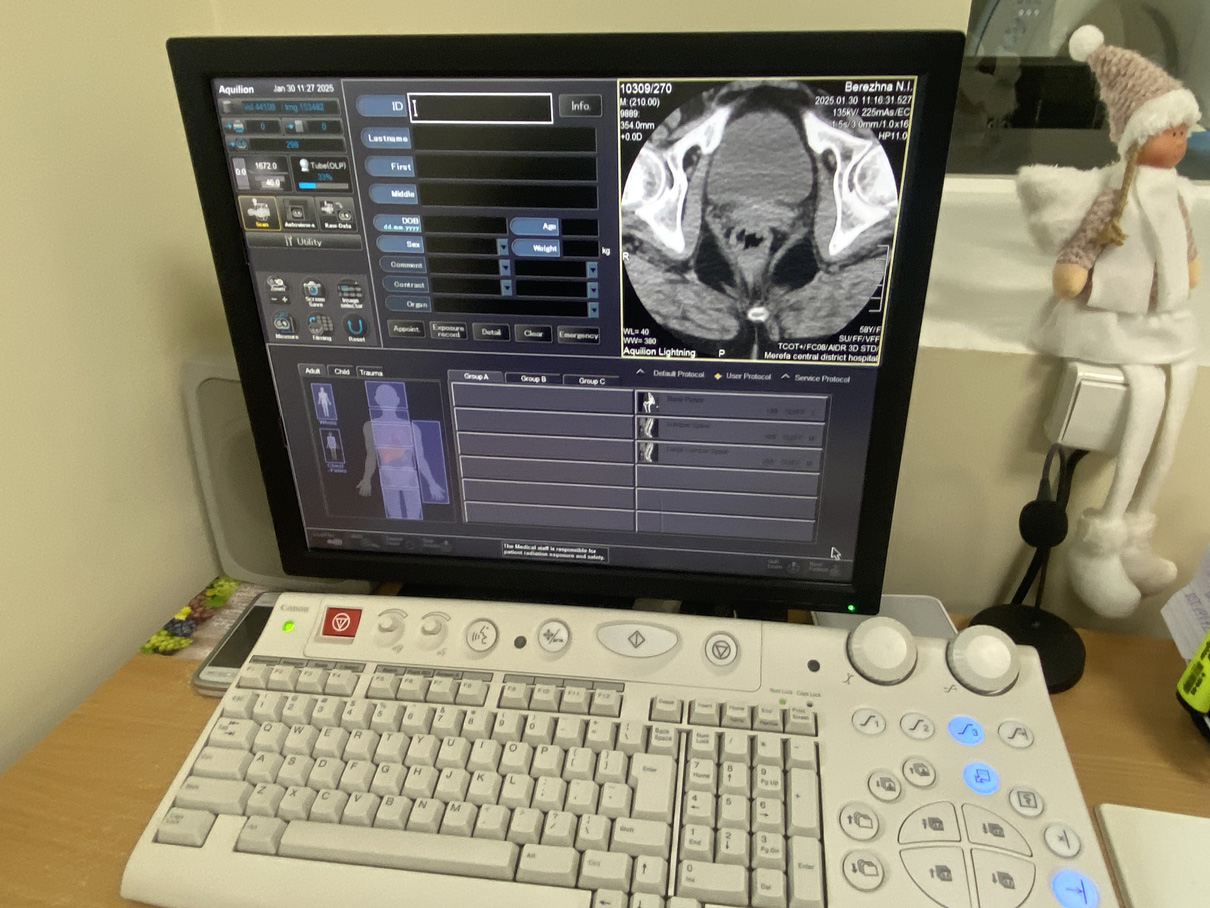Viewport: 1210px width, 908px height.
Task: Click the Service Protocol legend label
Action: tap(822, 379)
